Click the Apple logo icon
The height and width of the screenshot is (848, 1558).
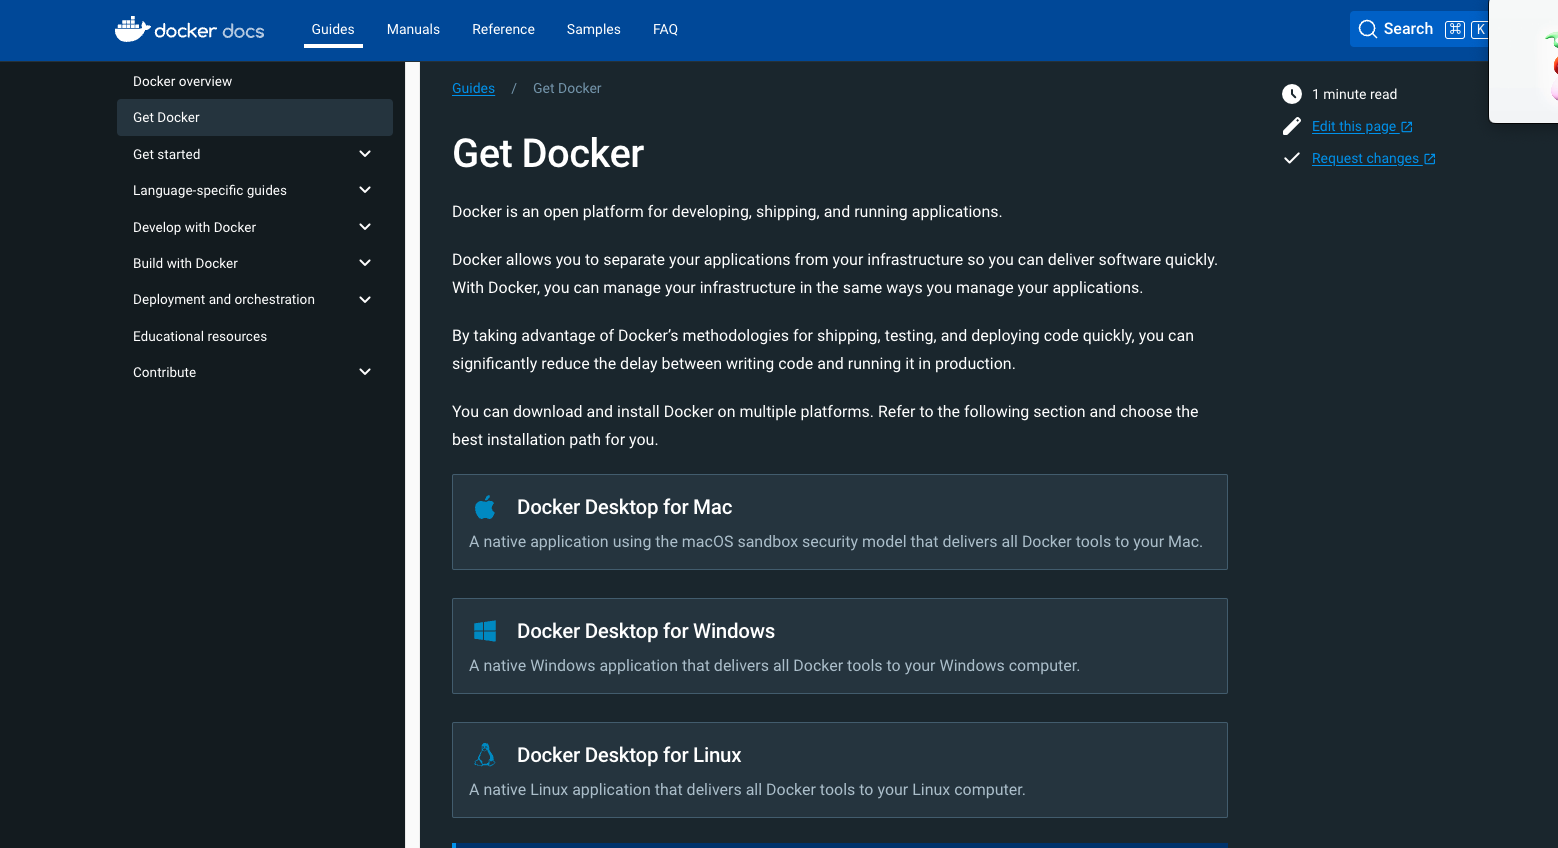485,507
